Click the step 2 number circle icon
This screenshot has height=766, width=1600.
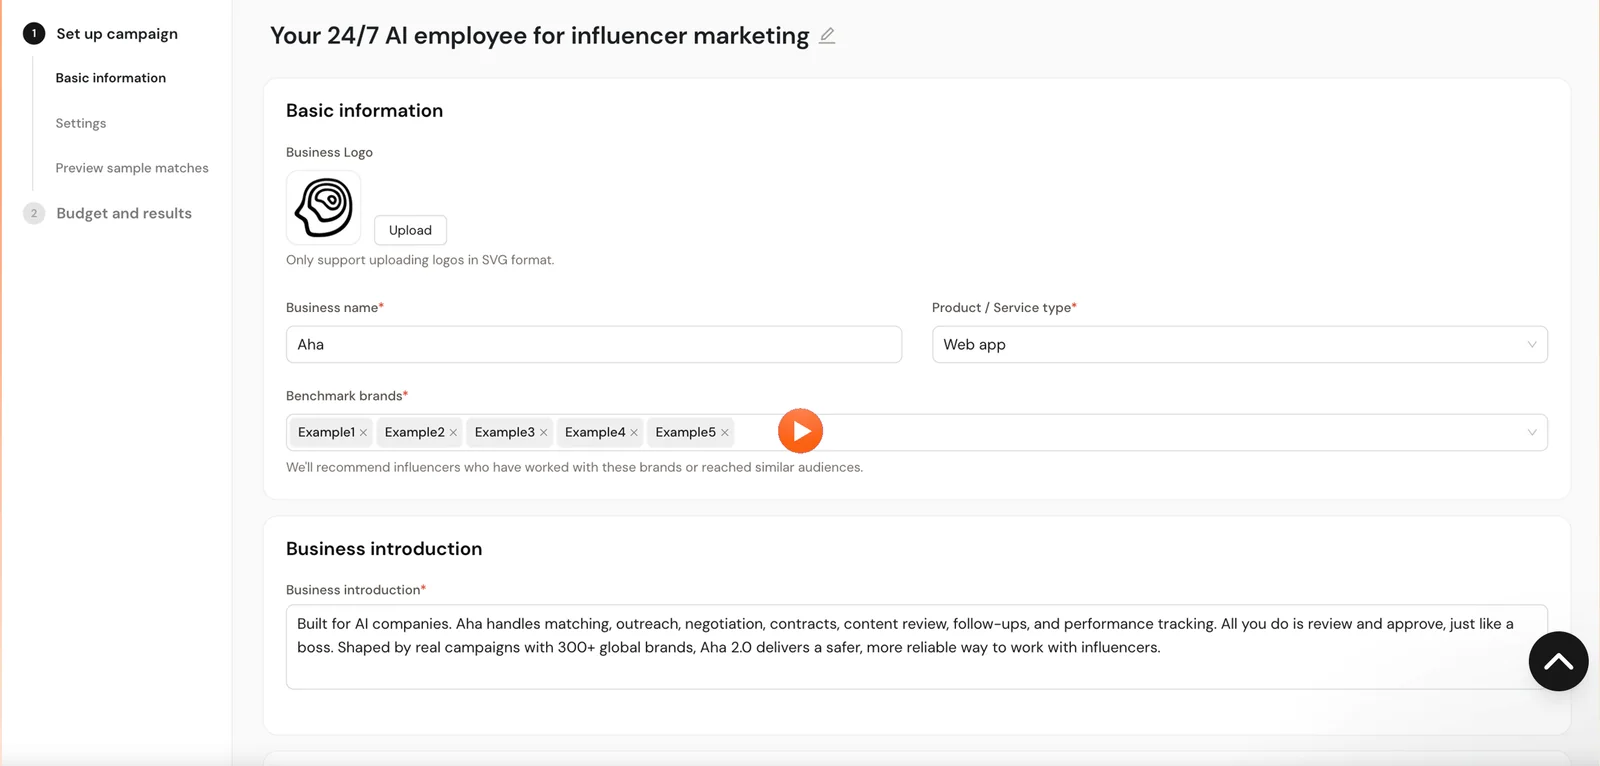tap(34, 213)
